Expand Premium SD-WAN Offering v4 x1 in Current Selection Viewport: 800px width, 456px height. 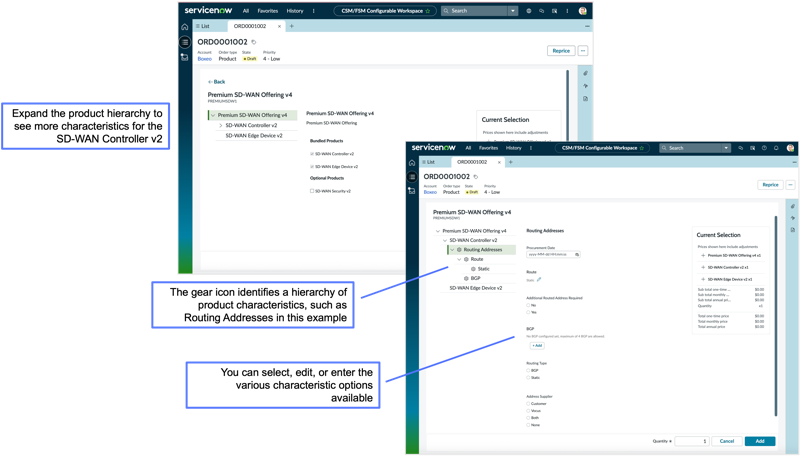tap(703, 256)
